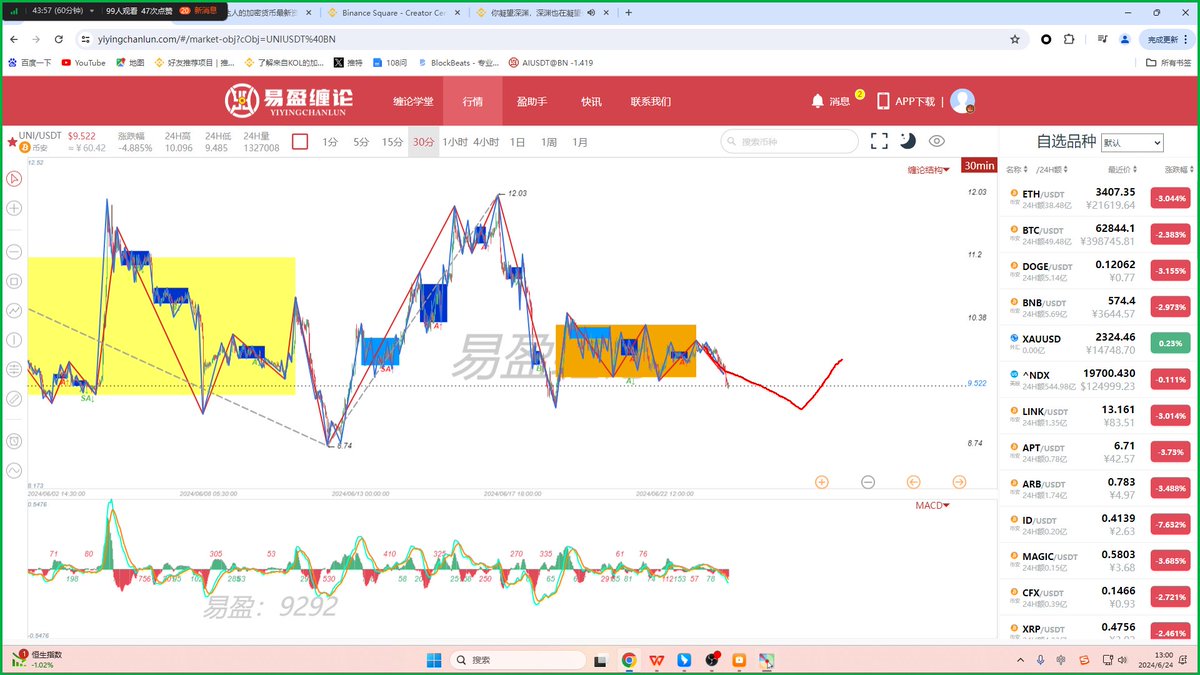Toggle the red square checkbox beside timeframes
The height and width of the screenshot is (675, 1200).
pos(300,142)
